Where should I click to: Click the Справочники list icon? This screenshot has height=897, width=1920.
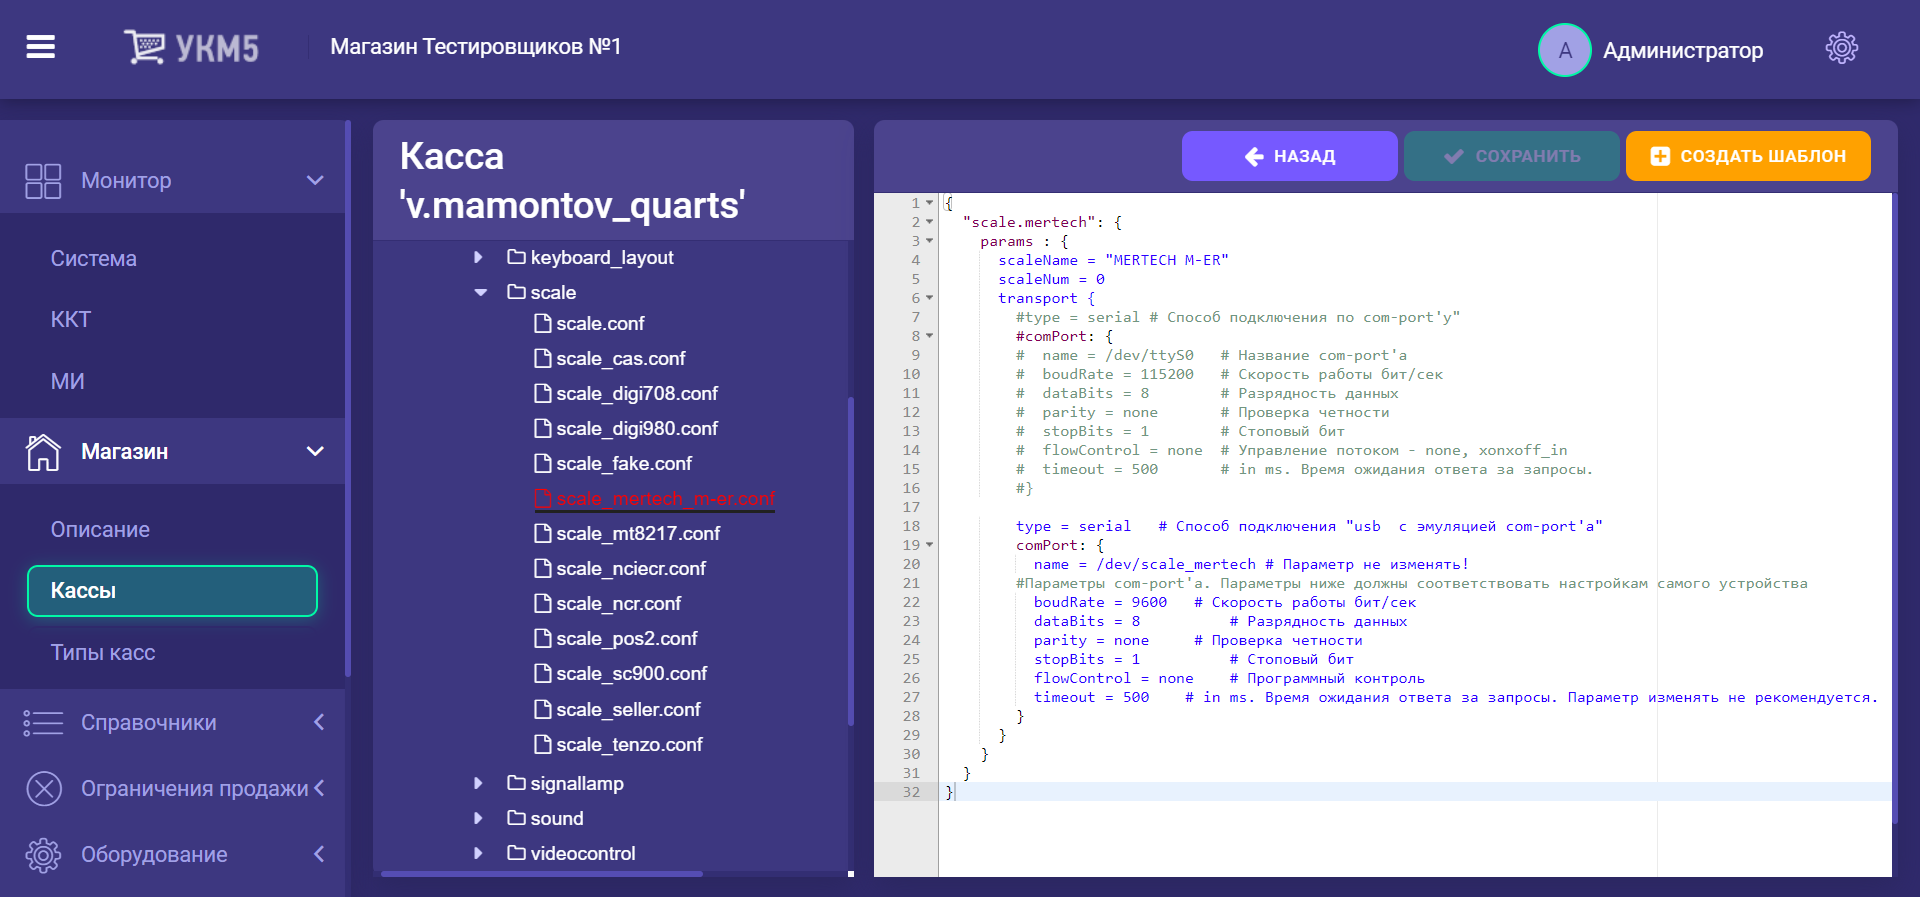[x=43, y=723]
